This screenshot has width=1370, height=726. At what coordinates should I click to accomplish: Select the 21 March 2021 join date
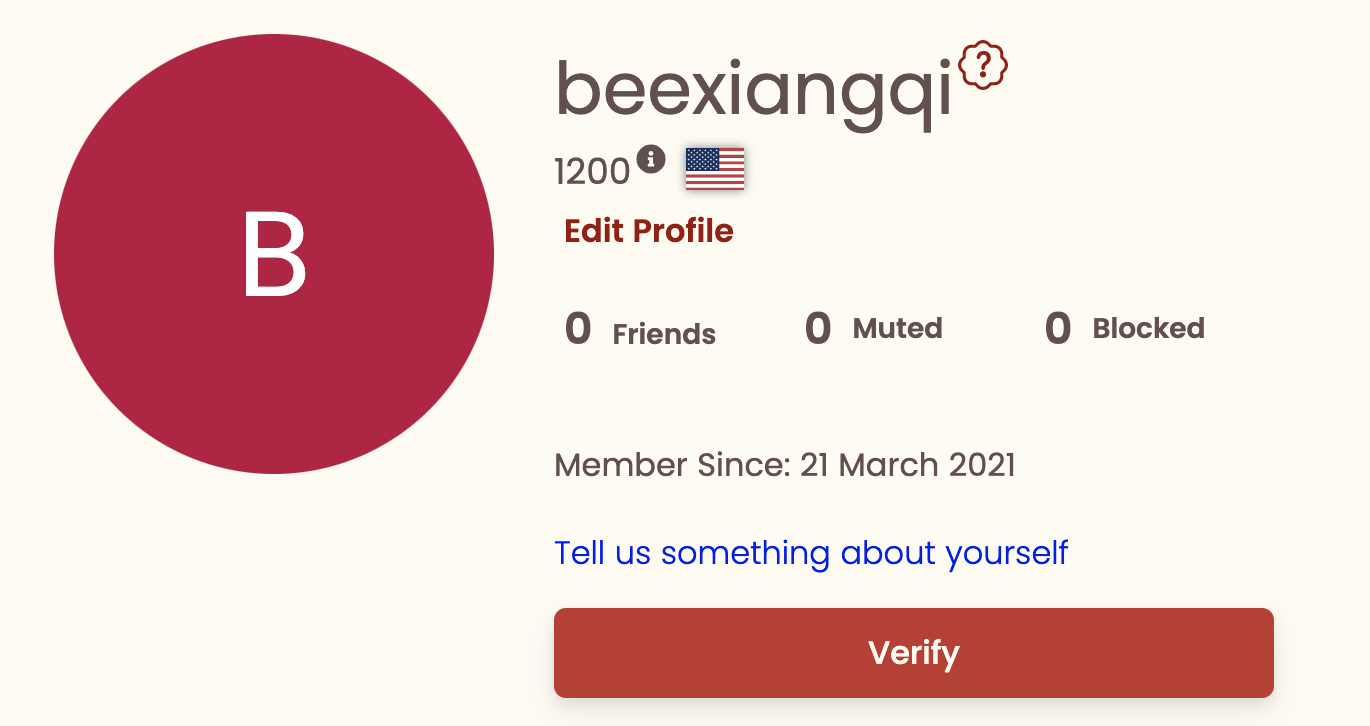908,465
